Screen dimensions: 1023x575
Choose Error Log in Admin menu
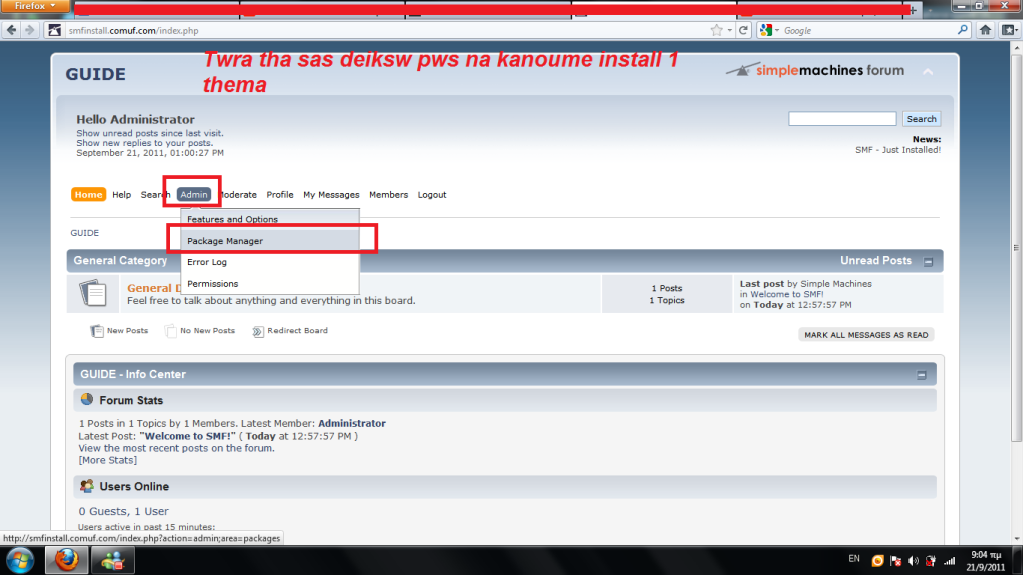point(207,262)
